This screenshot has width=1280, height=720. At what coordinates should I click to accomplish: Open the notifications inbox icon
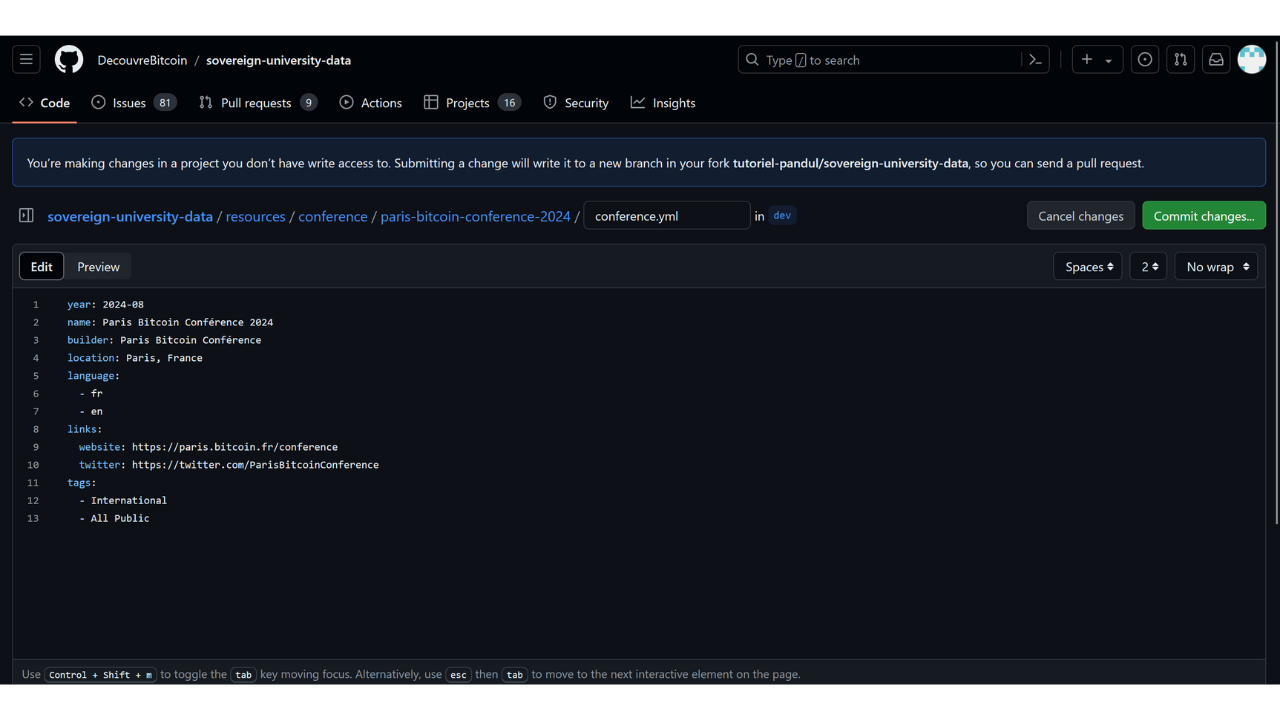[x=1216, y=60]
